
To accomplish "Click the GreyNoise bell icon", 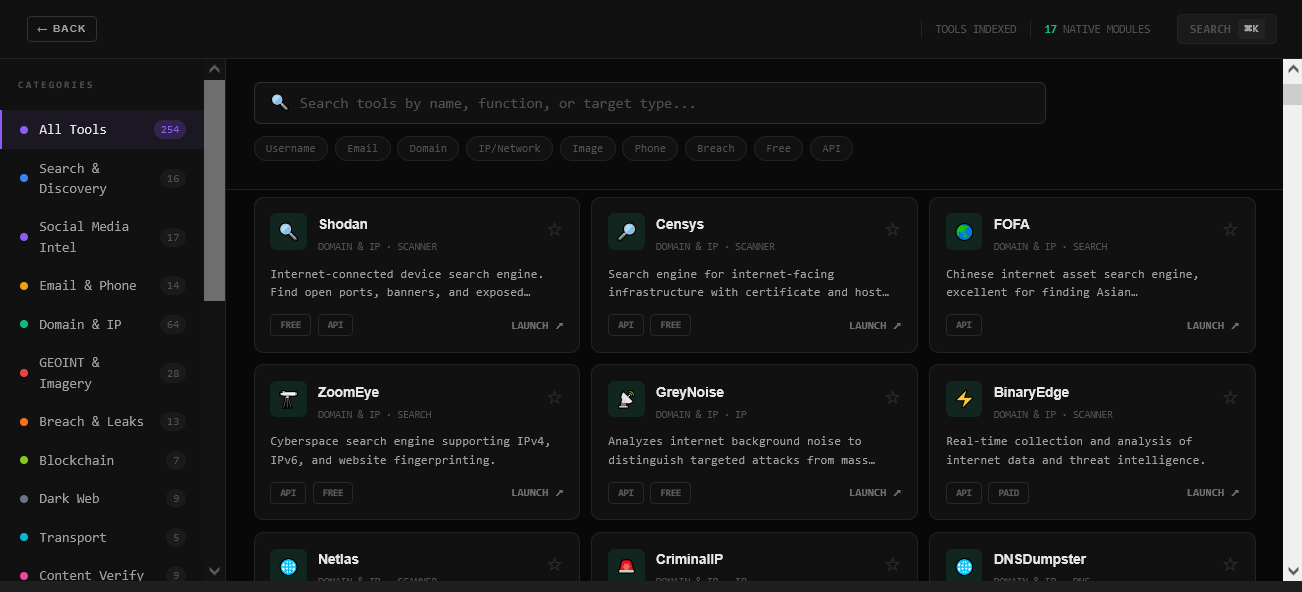I will pyautogui.click(x=626, y=399).
